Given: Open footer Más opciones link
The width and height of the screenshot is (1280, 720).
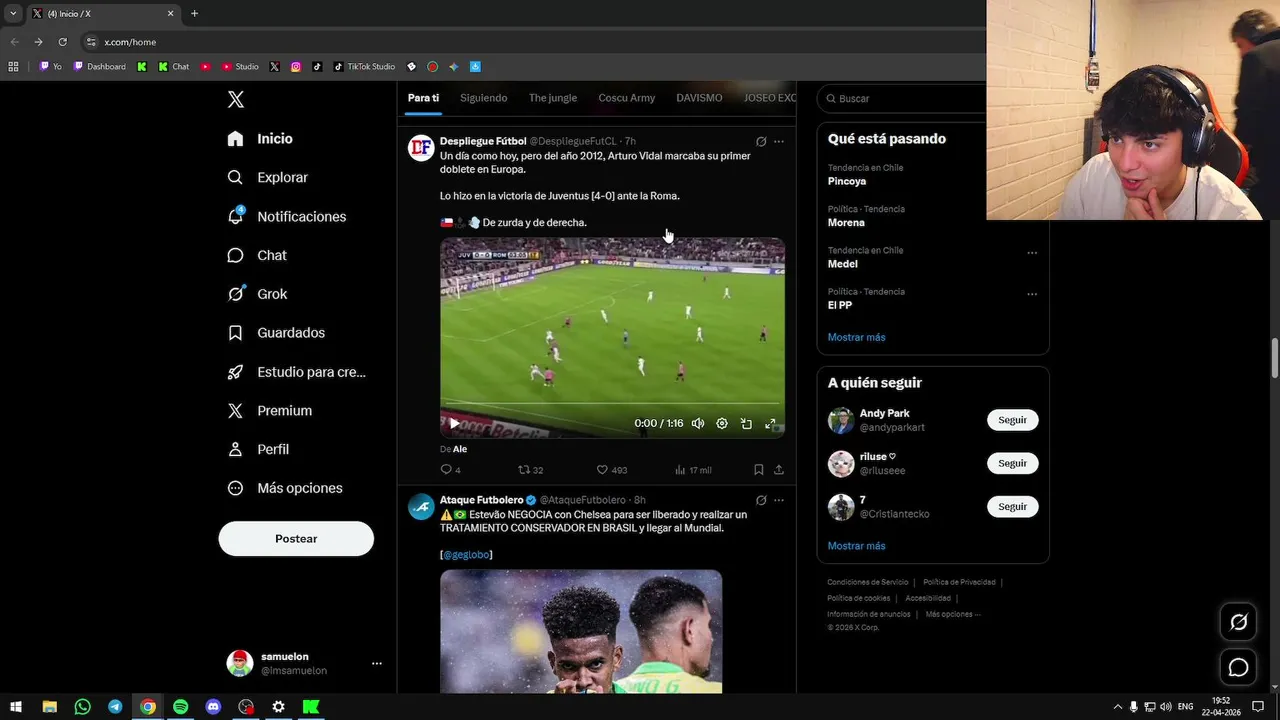Looking at the screenshot, I should tap(953, 614).
